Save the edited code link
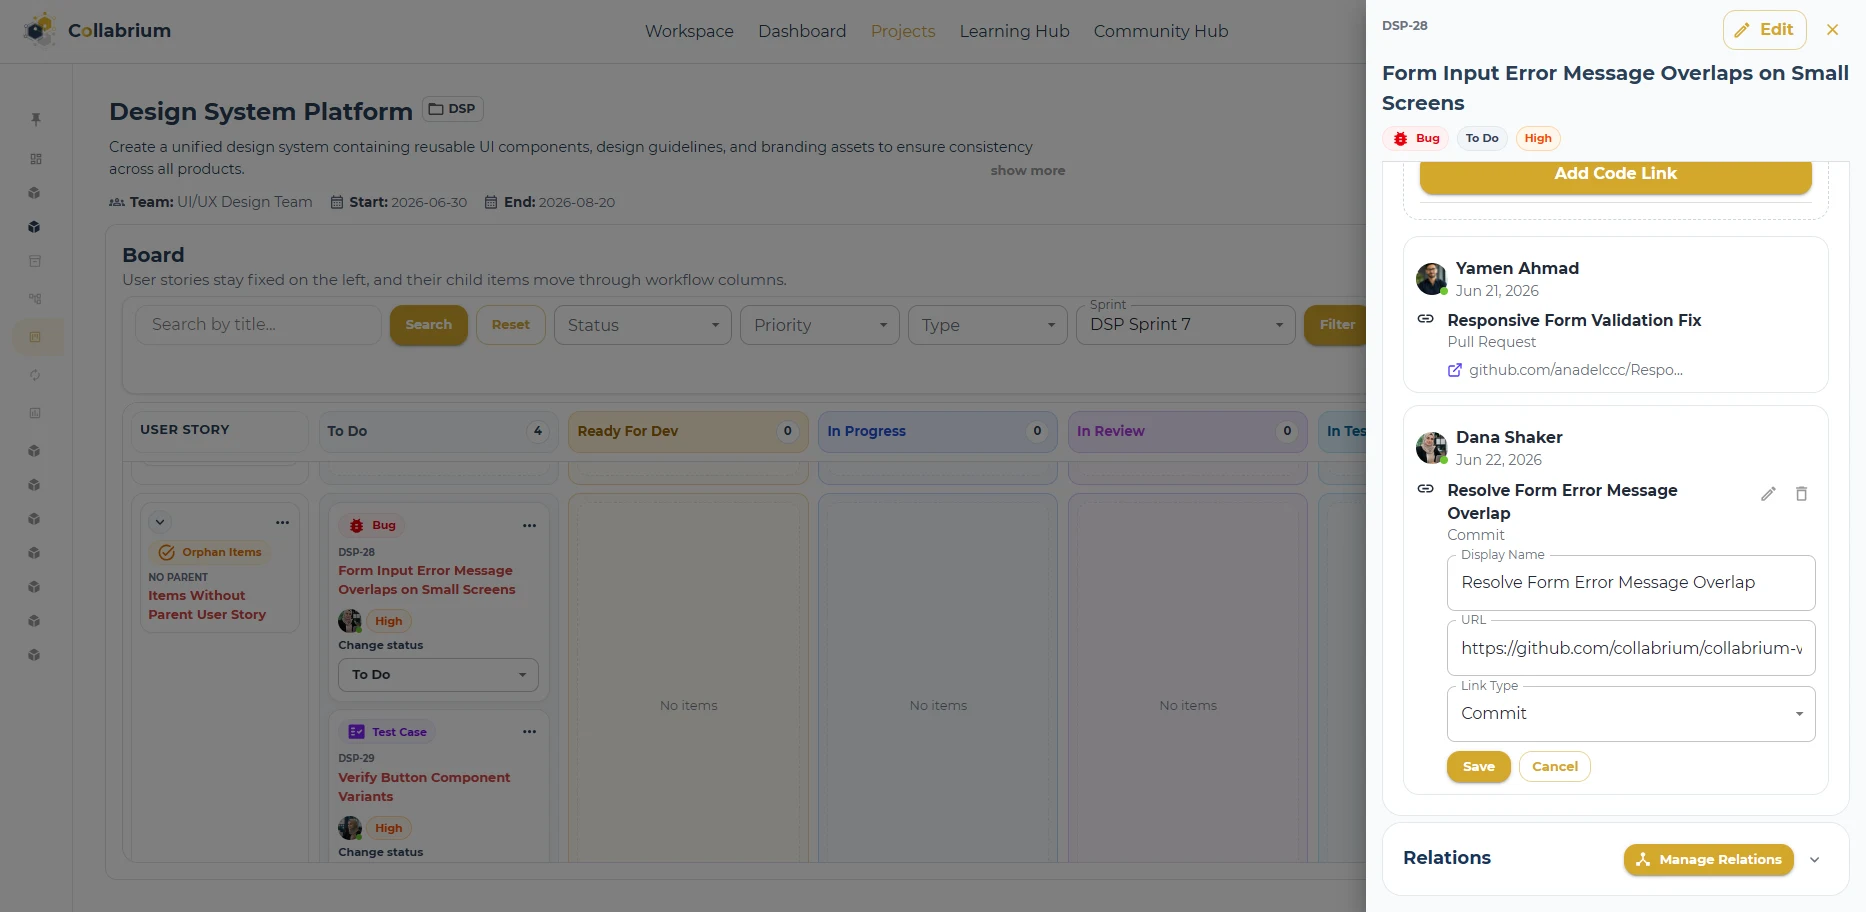The image size is (1866, 912). [1479, 767]
